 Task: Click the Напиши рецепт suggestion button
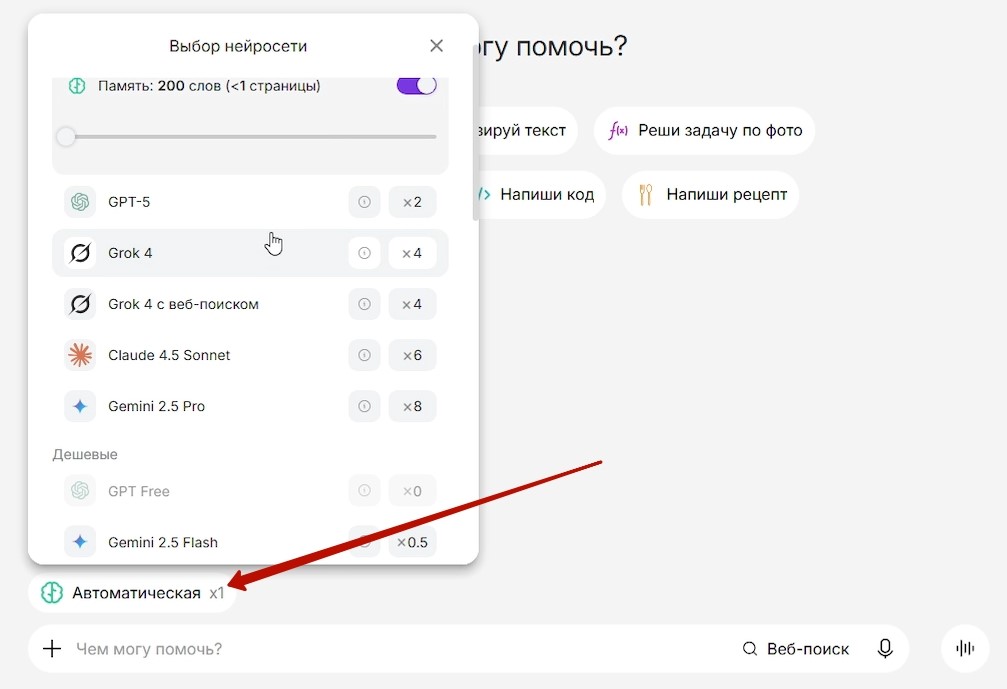(710, 194)
